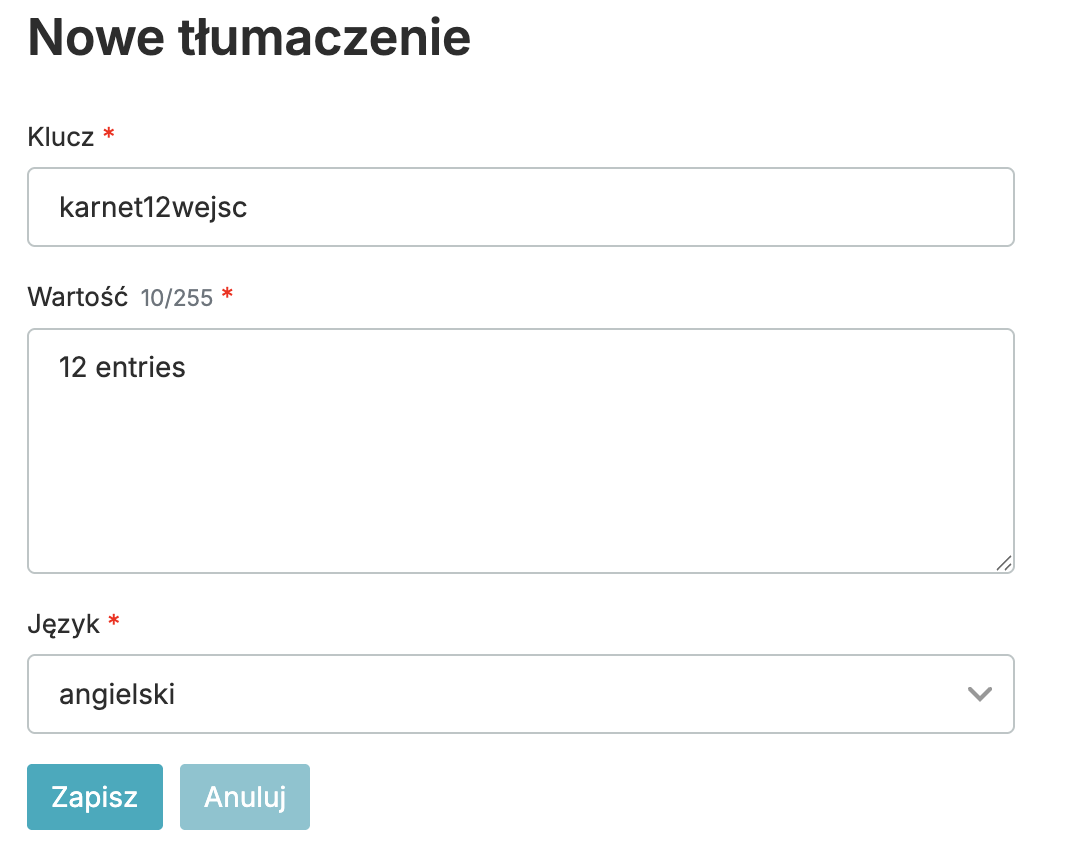Open the Język language dropdown
The width and height of the screenshot is (1080, 856).
click(x=520, y=694)
